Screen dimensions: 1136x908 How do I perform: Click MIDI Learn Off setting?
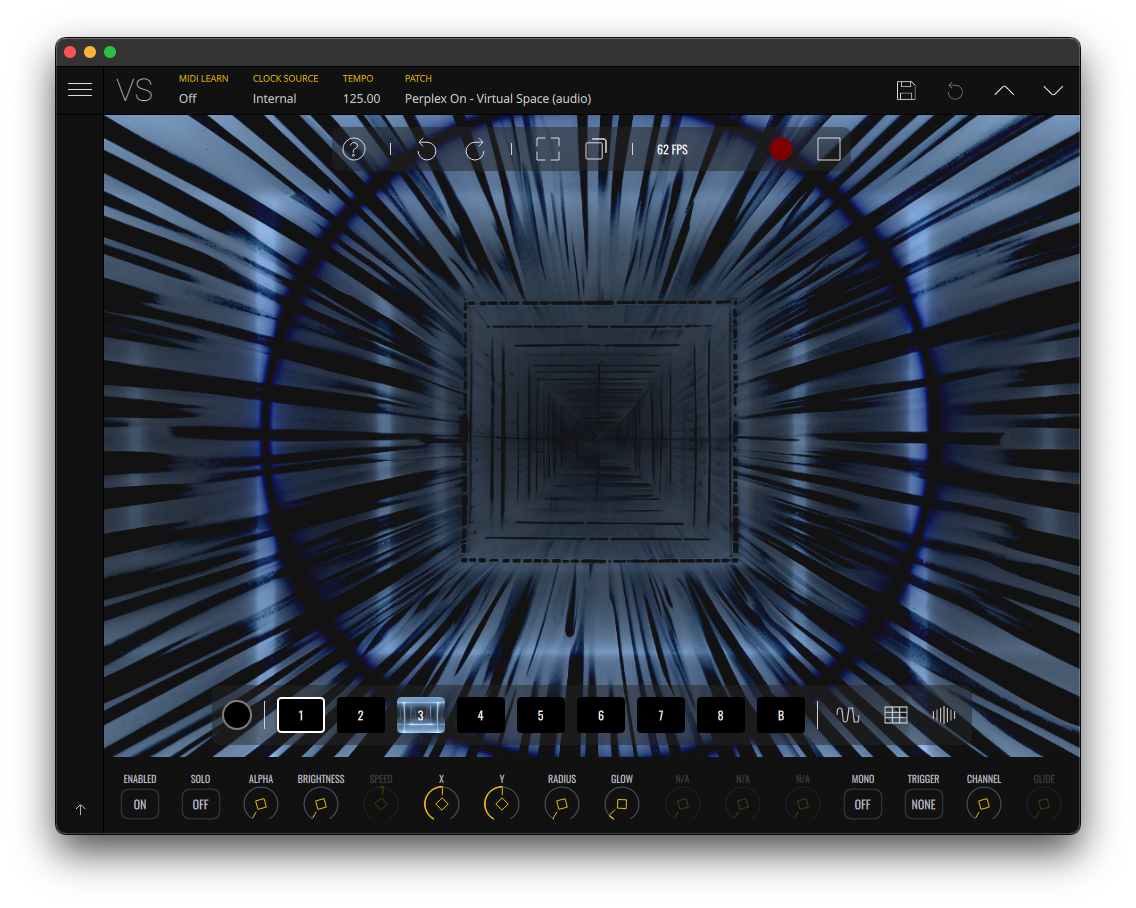(188, 99)
